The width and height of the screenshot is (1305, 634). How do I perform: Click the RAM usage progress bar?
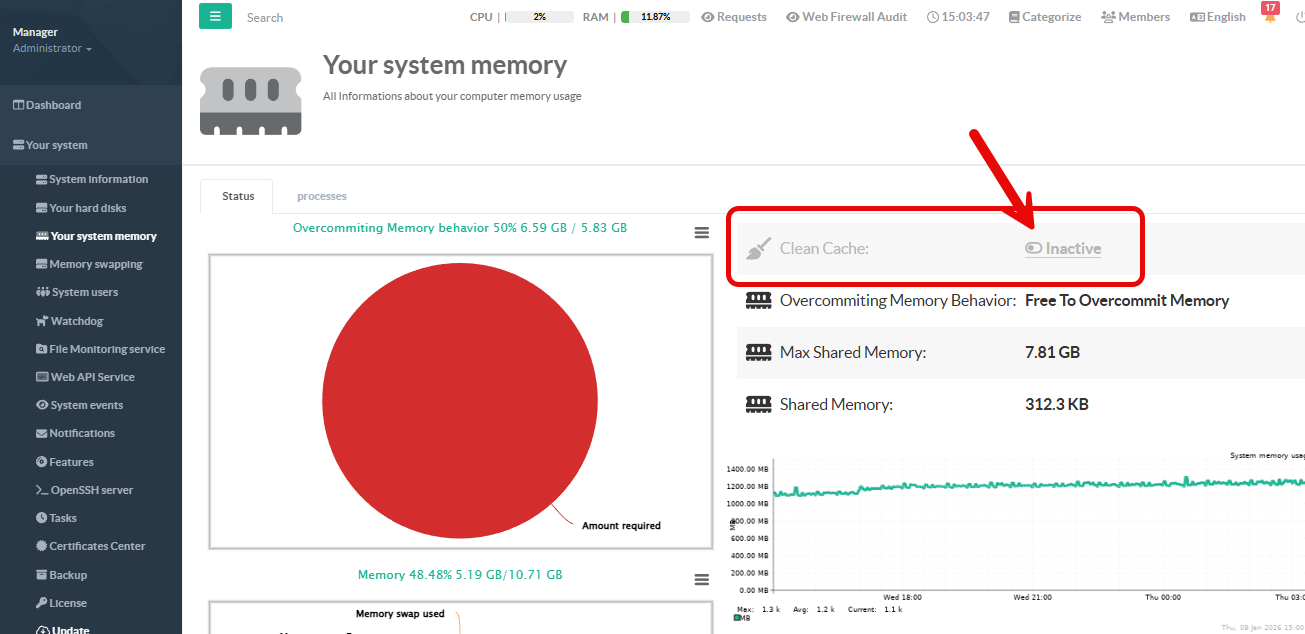click(655, 17)
